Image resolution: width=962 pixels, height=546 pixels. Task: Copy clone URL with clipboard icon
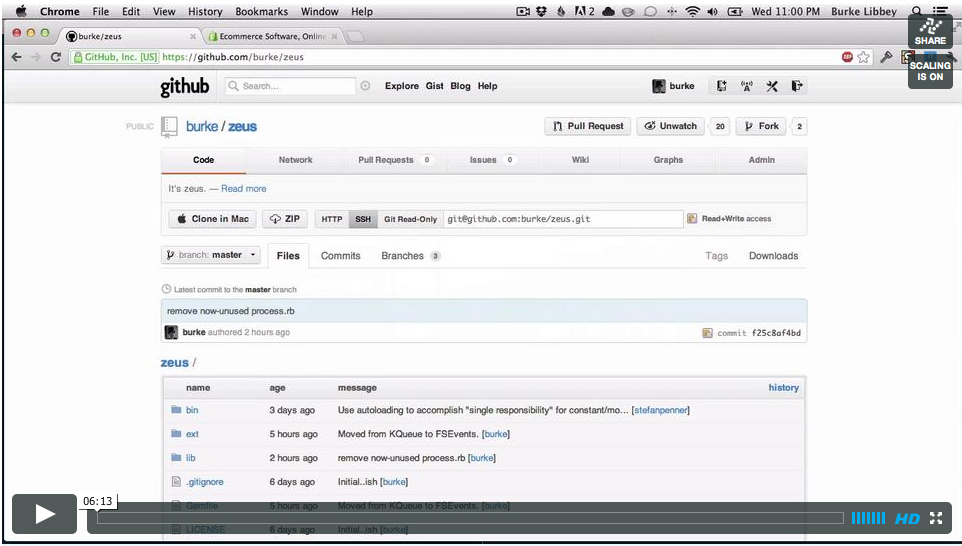692,218
